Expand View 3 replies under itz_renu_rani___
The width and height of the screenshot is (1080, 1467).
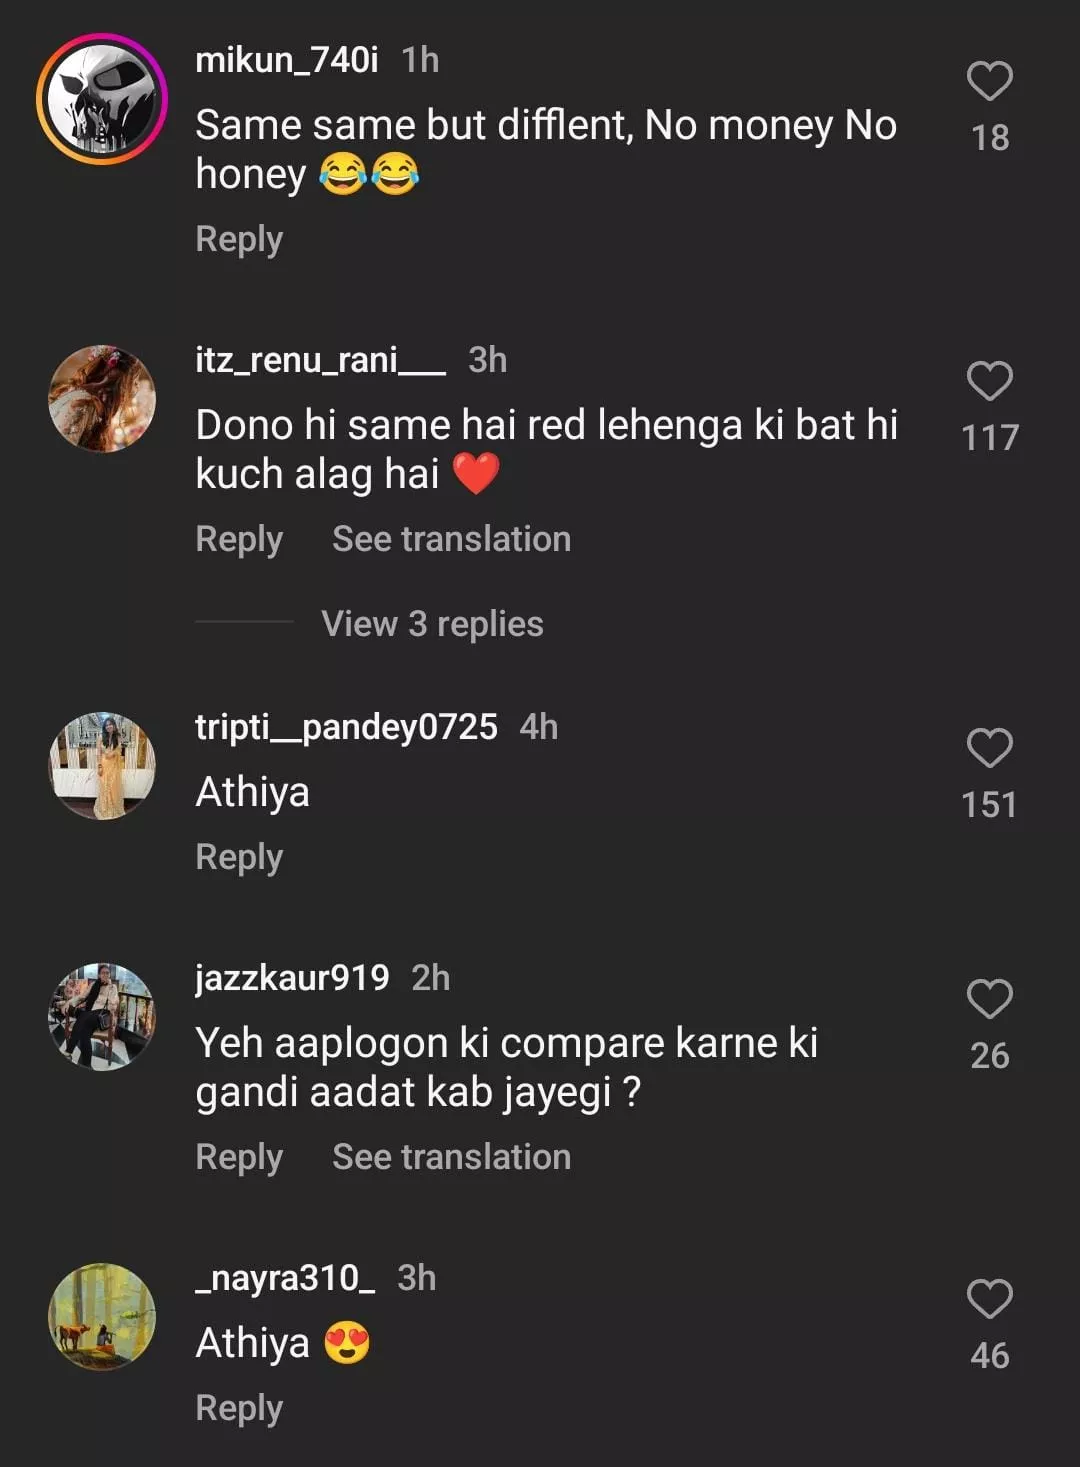[x=432, y=624]
